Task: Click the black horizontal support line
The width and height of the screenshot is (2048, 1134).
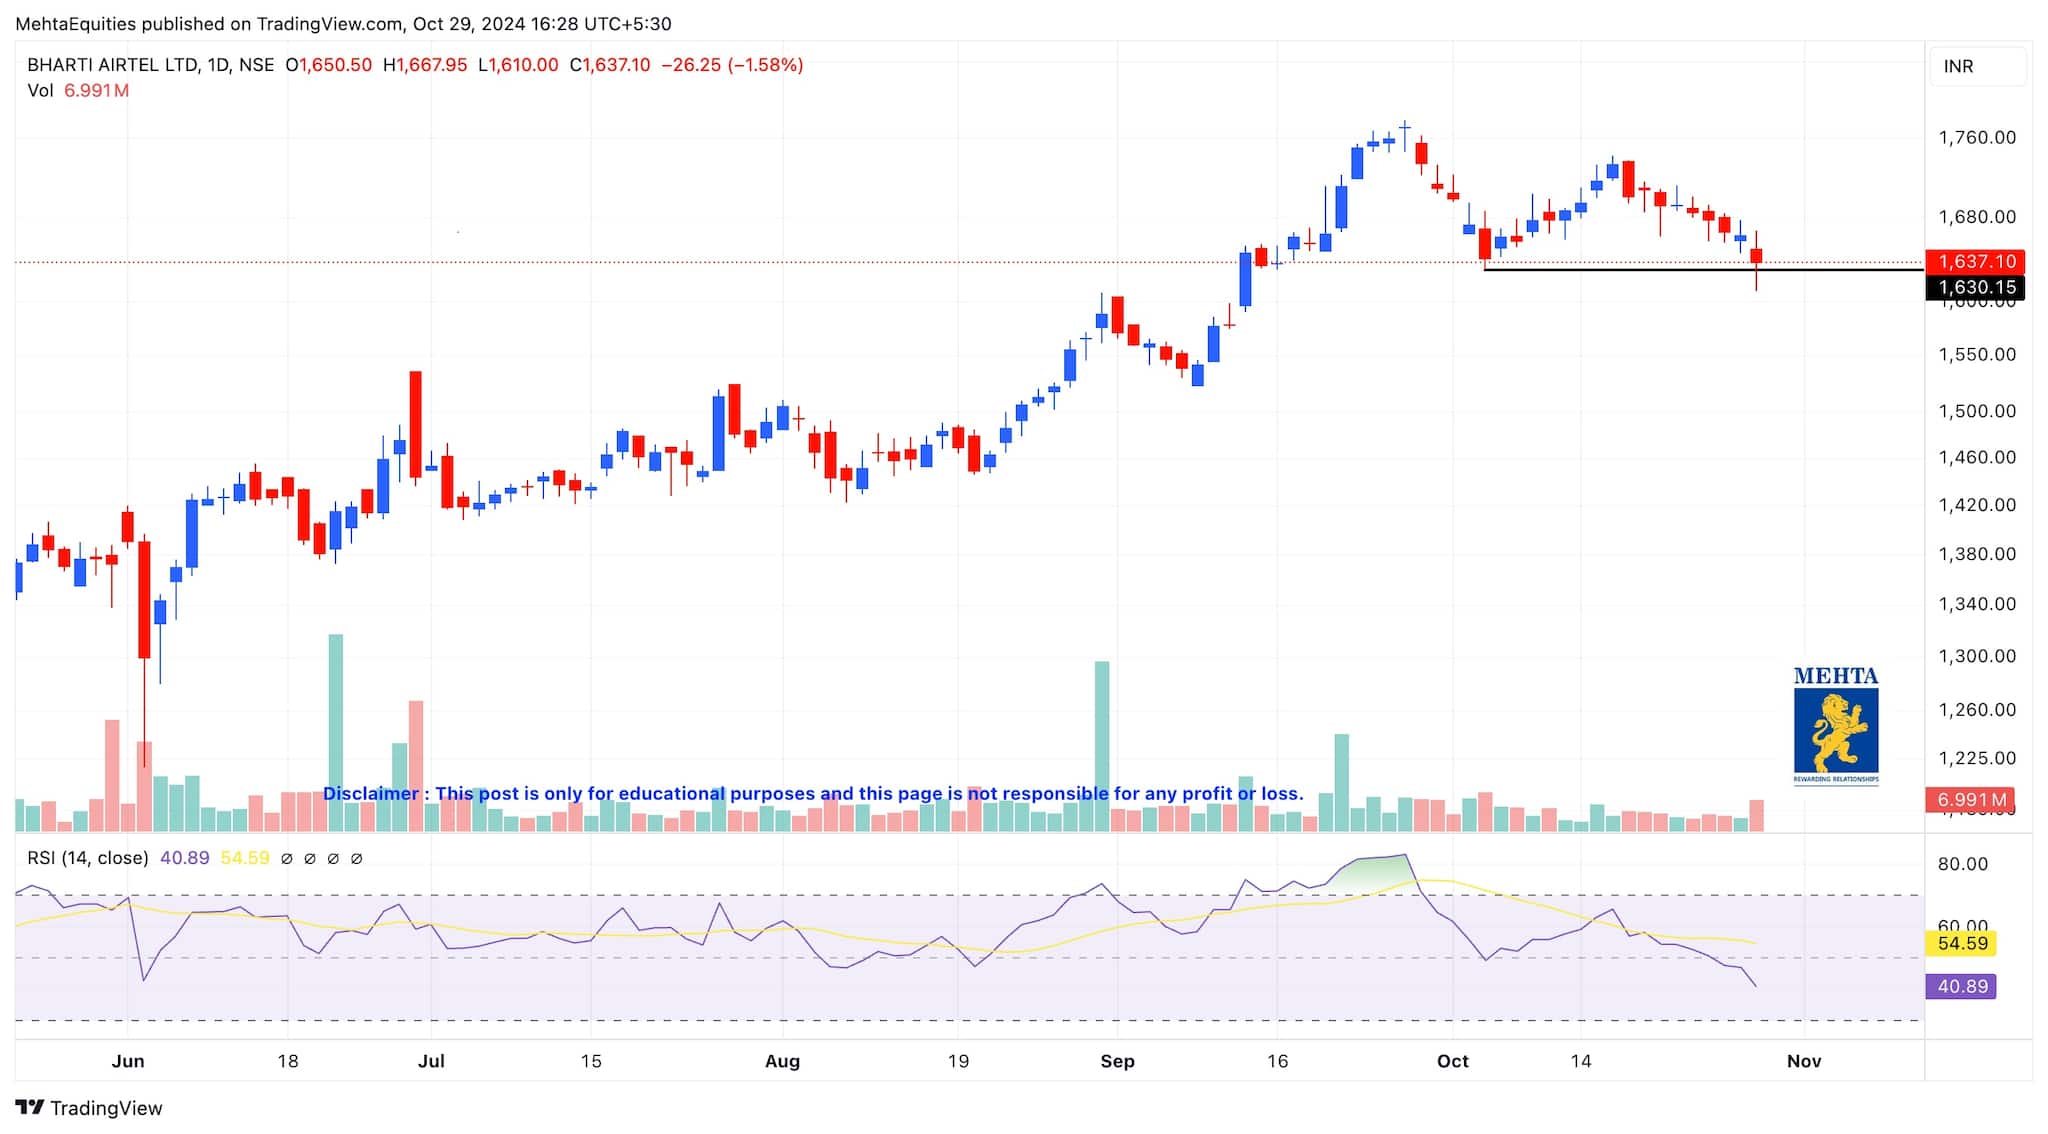Action: pos(1620,270)
